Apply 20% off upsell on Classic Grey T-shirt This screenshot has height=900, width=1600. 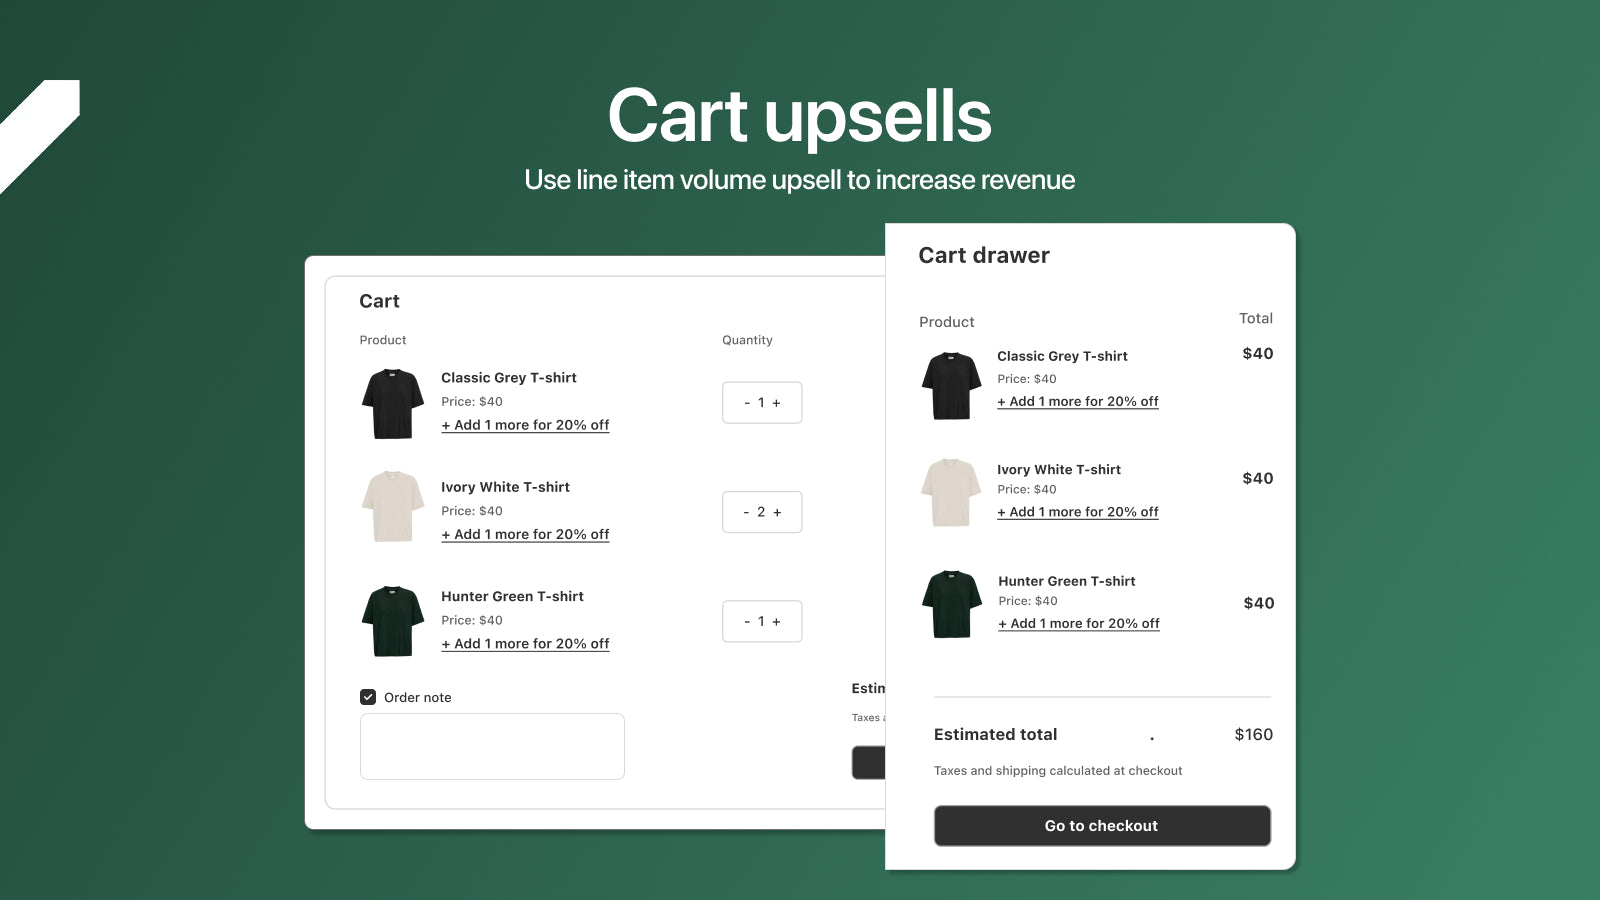tap(525, 424)
